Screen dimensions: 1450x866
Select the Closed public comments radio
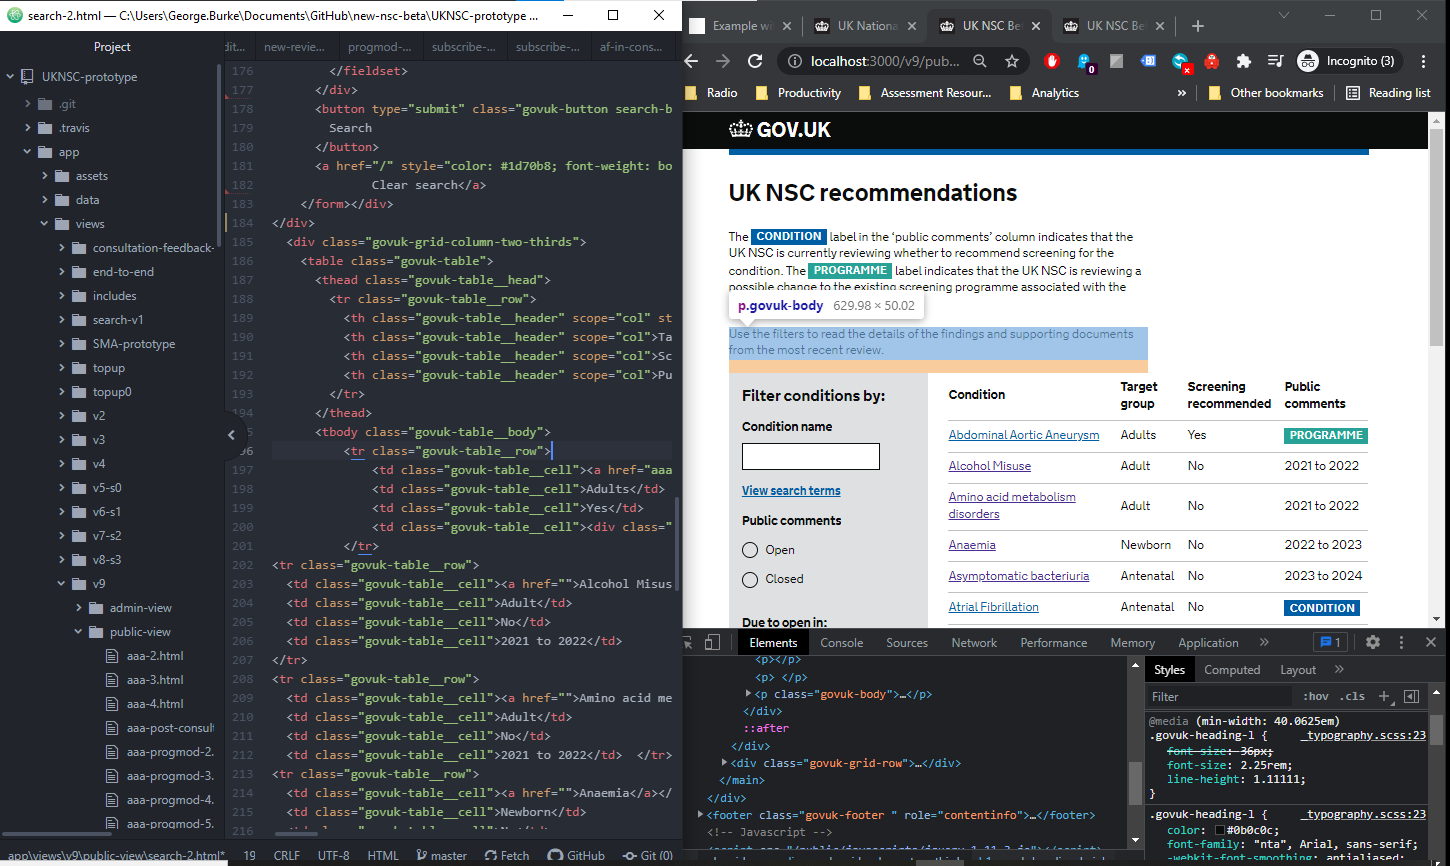tap(750, 579)
